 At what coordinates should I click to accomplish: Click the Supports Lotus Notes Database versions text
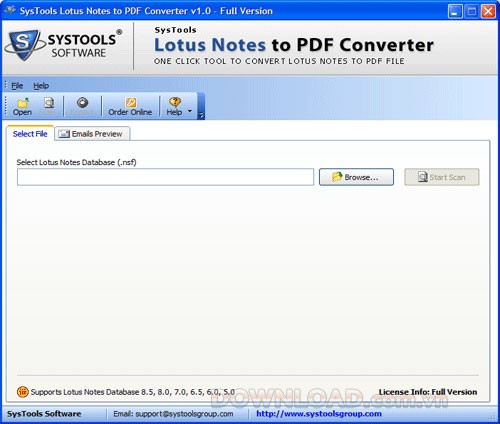[133, 392]
